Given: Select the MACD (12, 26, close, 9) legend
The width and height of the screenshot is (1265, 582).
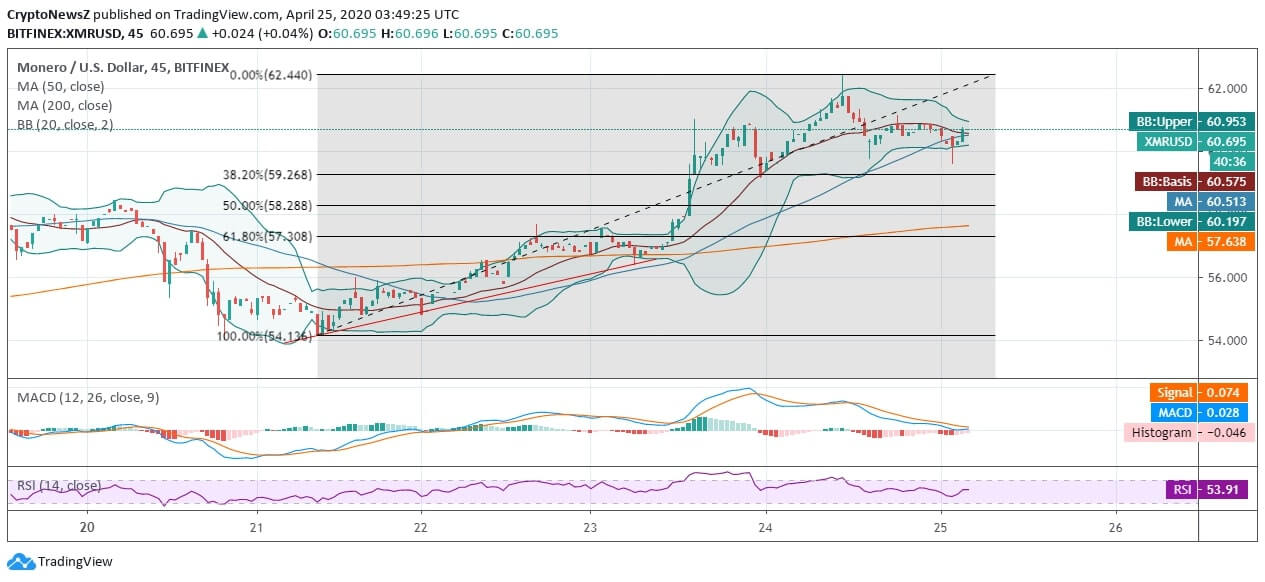Looking at the screenshot, I should point(88,397).
